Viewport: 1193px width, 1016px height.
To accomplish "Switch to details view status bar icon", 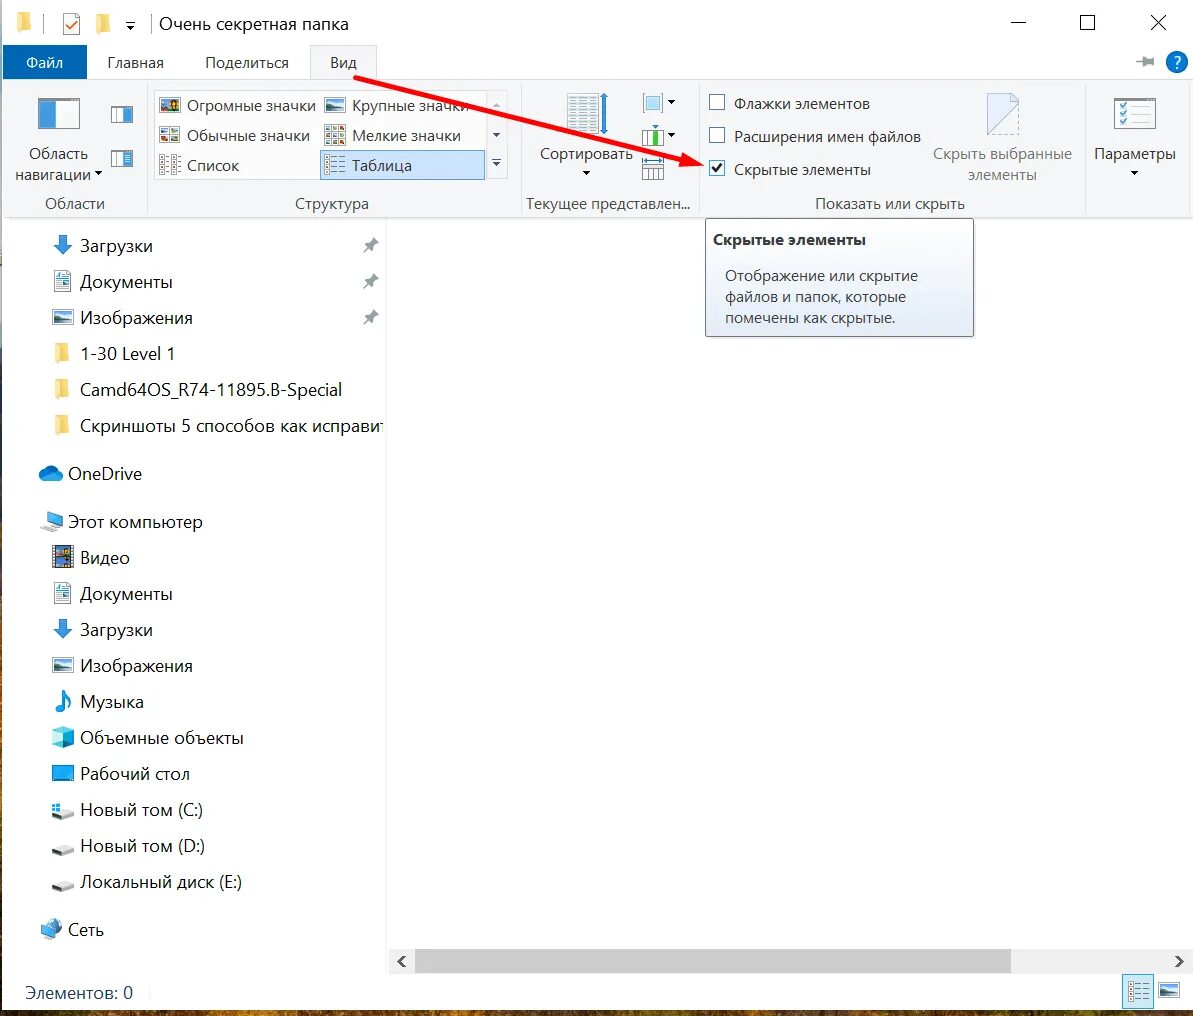I will (x=1138, y=991).
